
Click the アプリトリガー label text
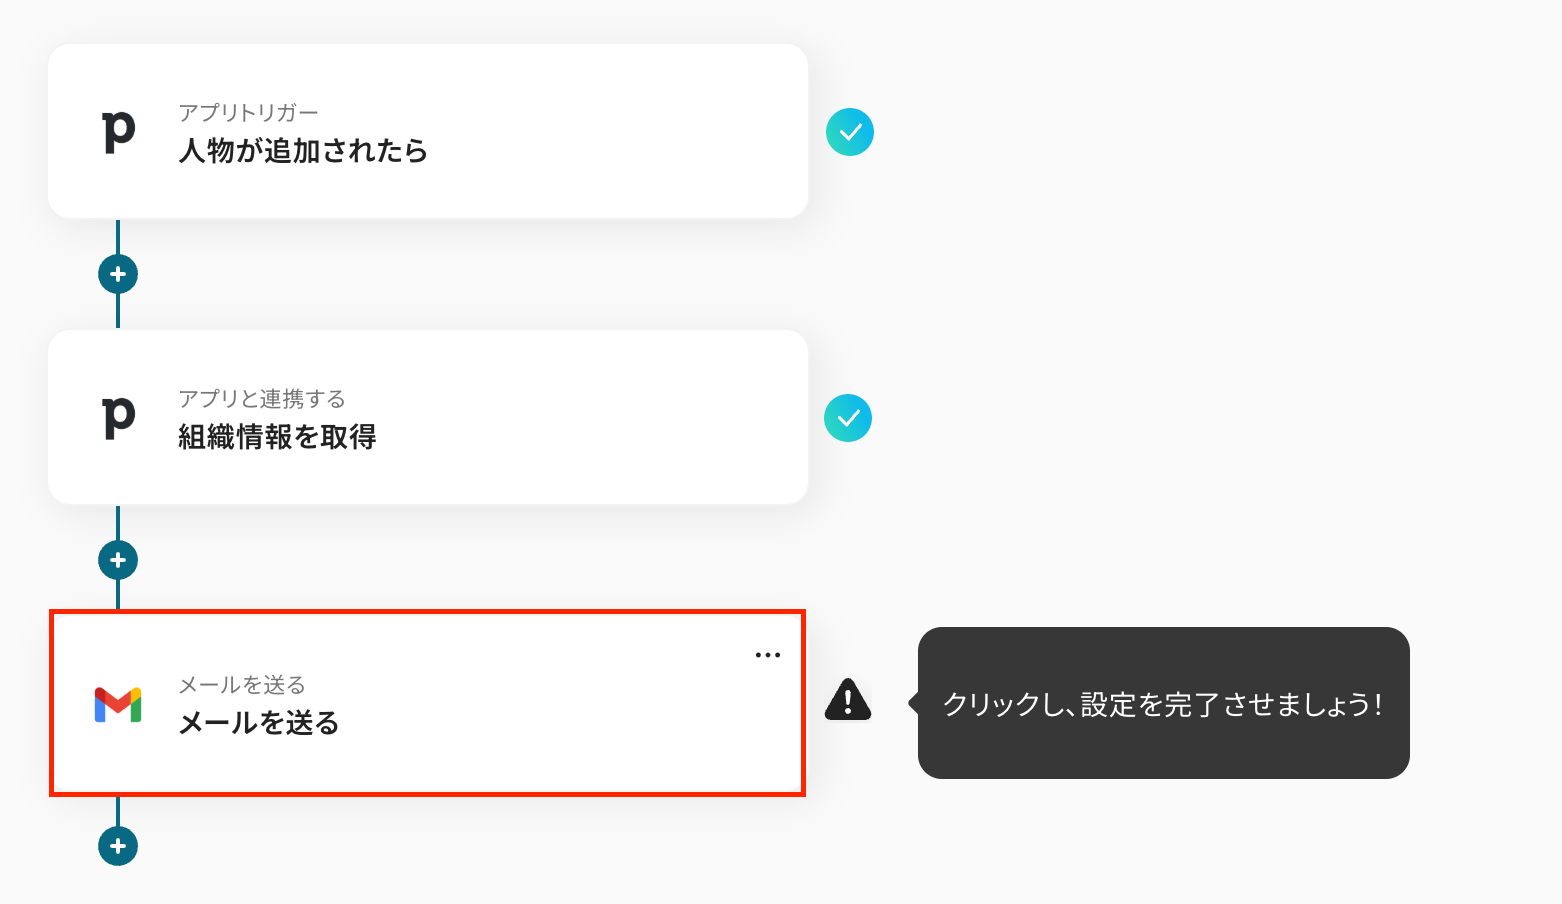pos(248,113)
